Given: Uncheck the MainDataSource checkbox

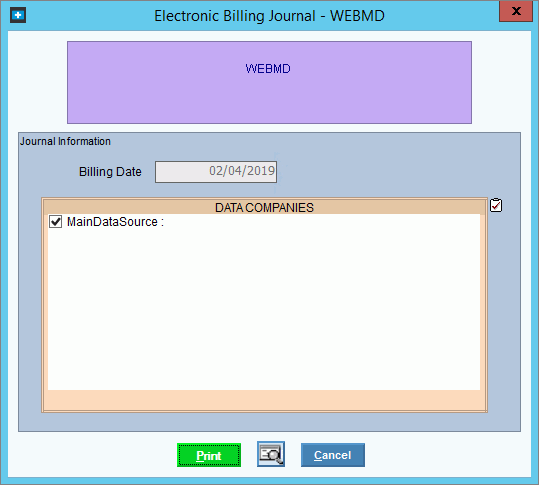Looking at the screenshot, I should tap(55, 222).
